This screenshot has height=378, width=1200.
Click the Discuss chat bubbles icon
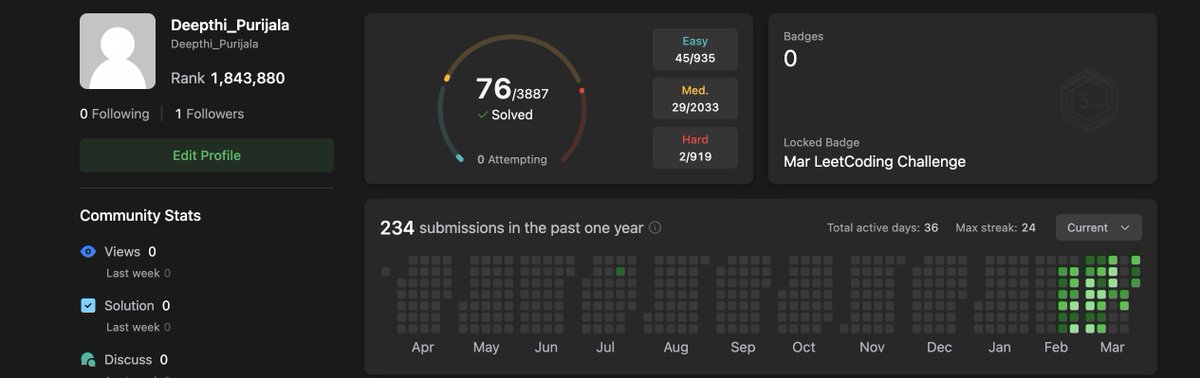[88, 359]
